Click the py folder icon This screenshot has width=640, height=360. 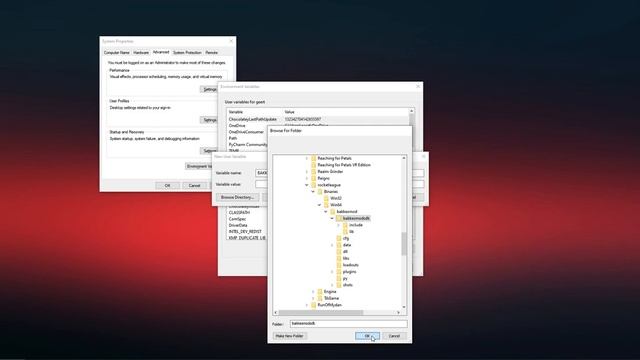339,278
